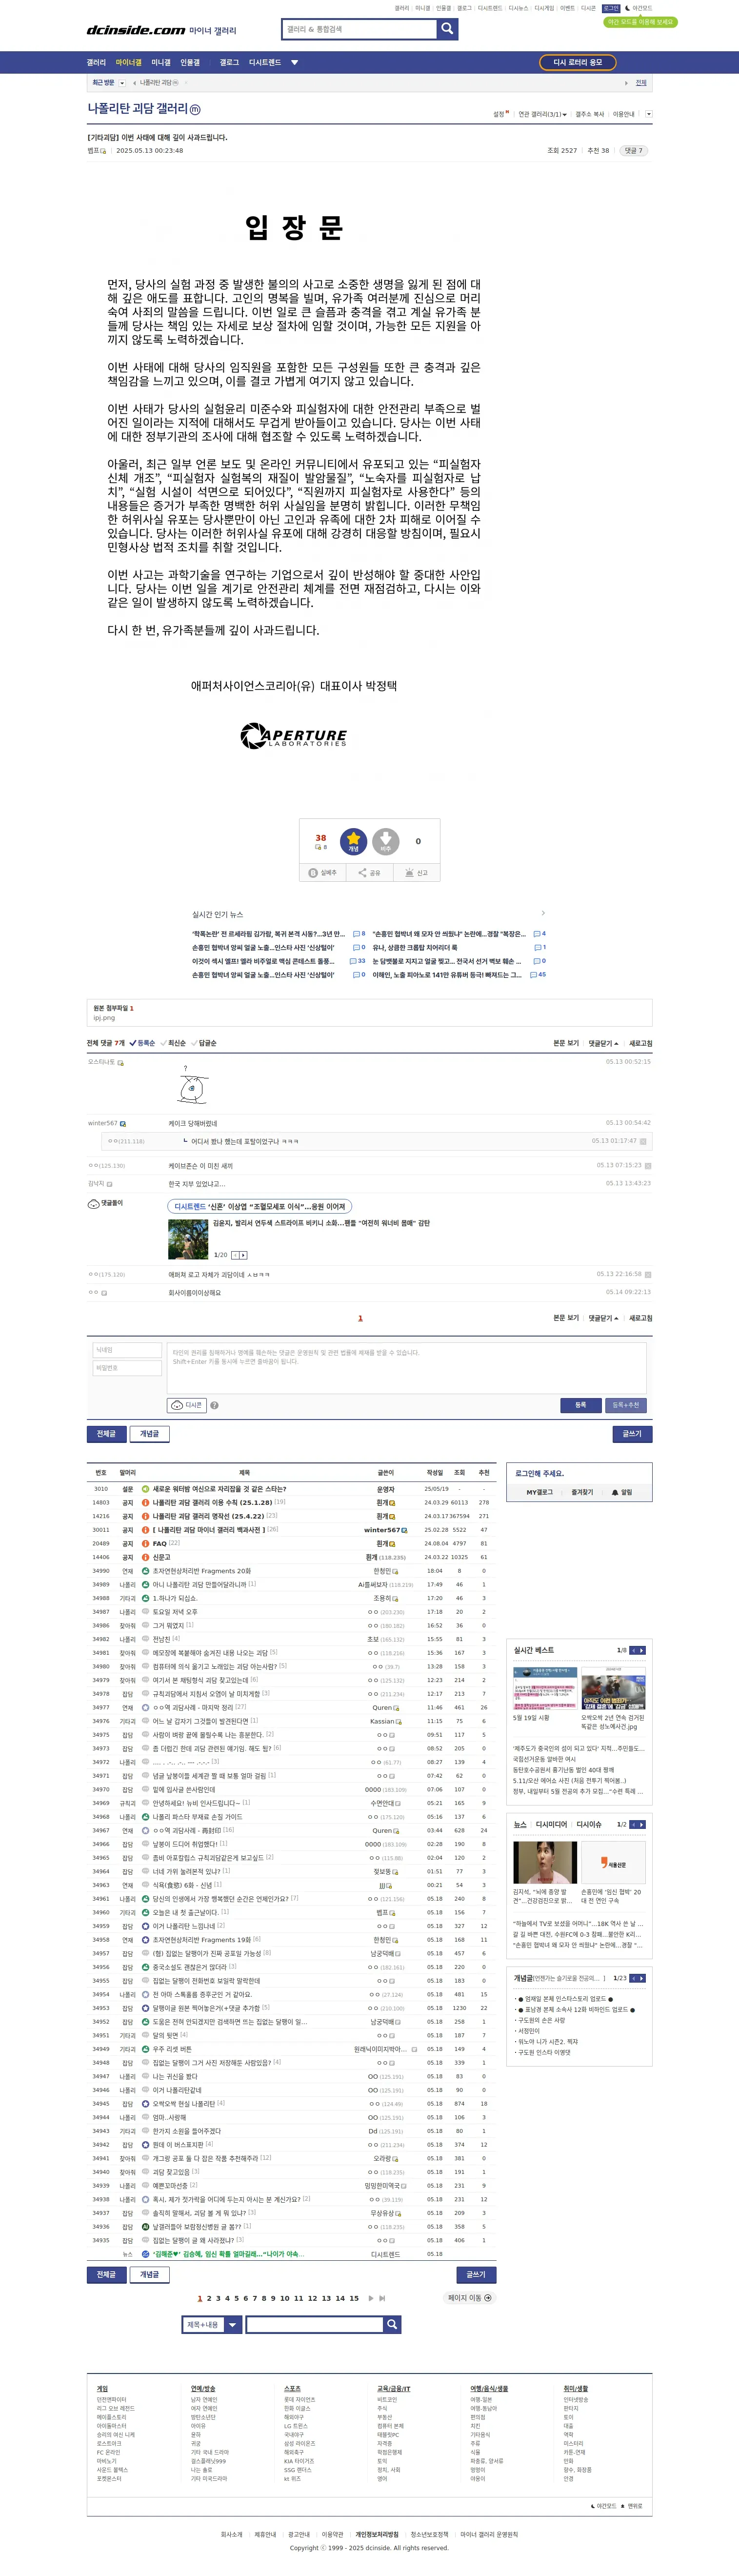
Task: Click the 비밀번호 input field
Action: click(x=126, y=1368)
